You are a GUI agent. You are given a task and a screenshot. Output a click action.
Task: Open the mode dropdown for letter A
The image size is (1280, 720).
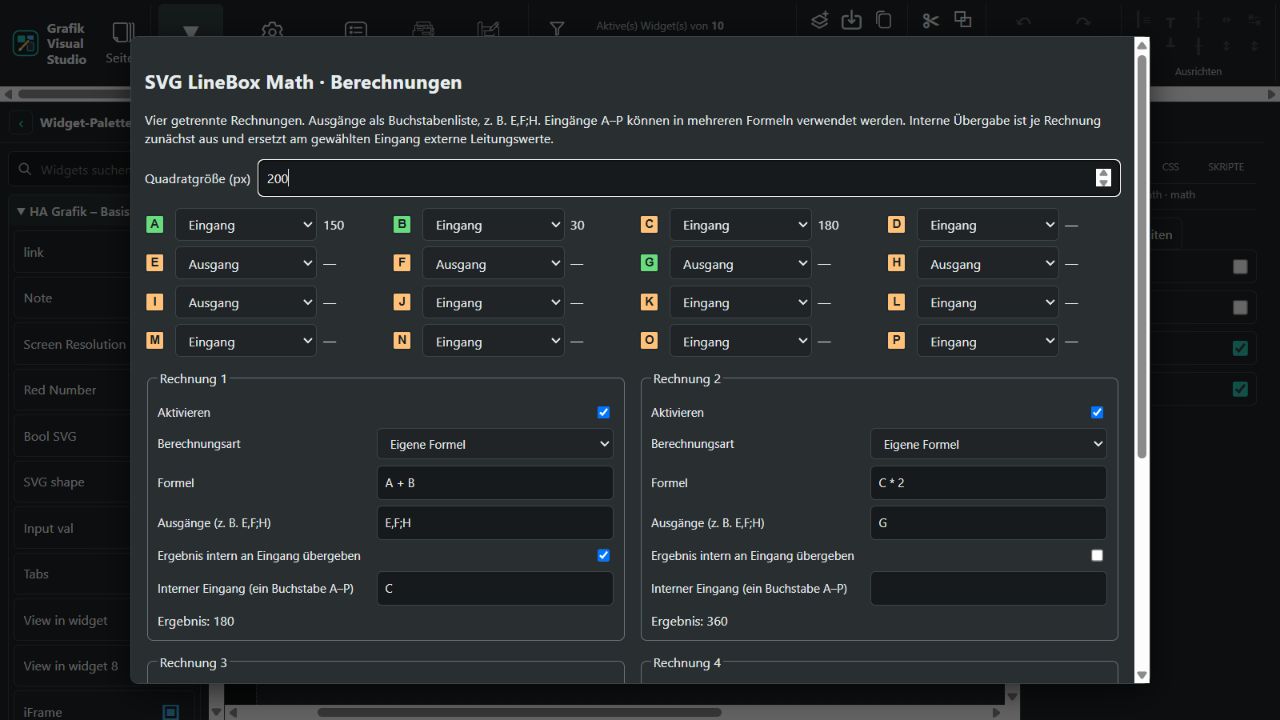click(x=246, y=225)
